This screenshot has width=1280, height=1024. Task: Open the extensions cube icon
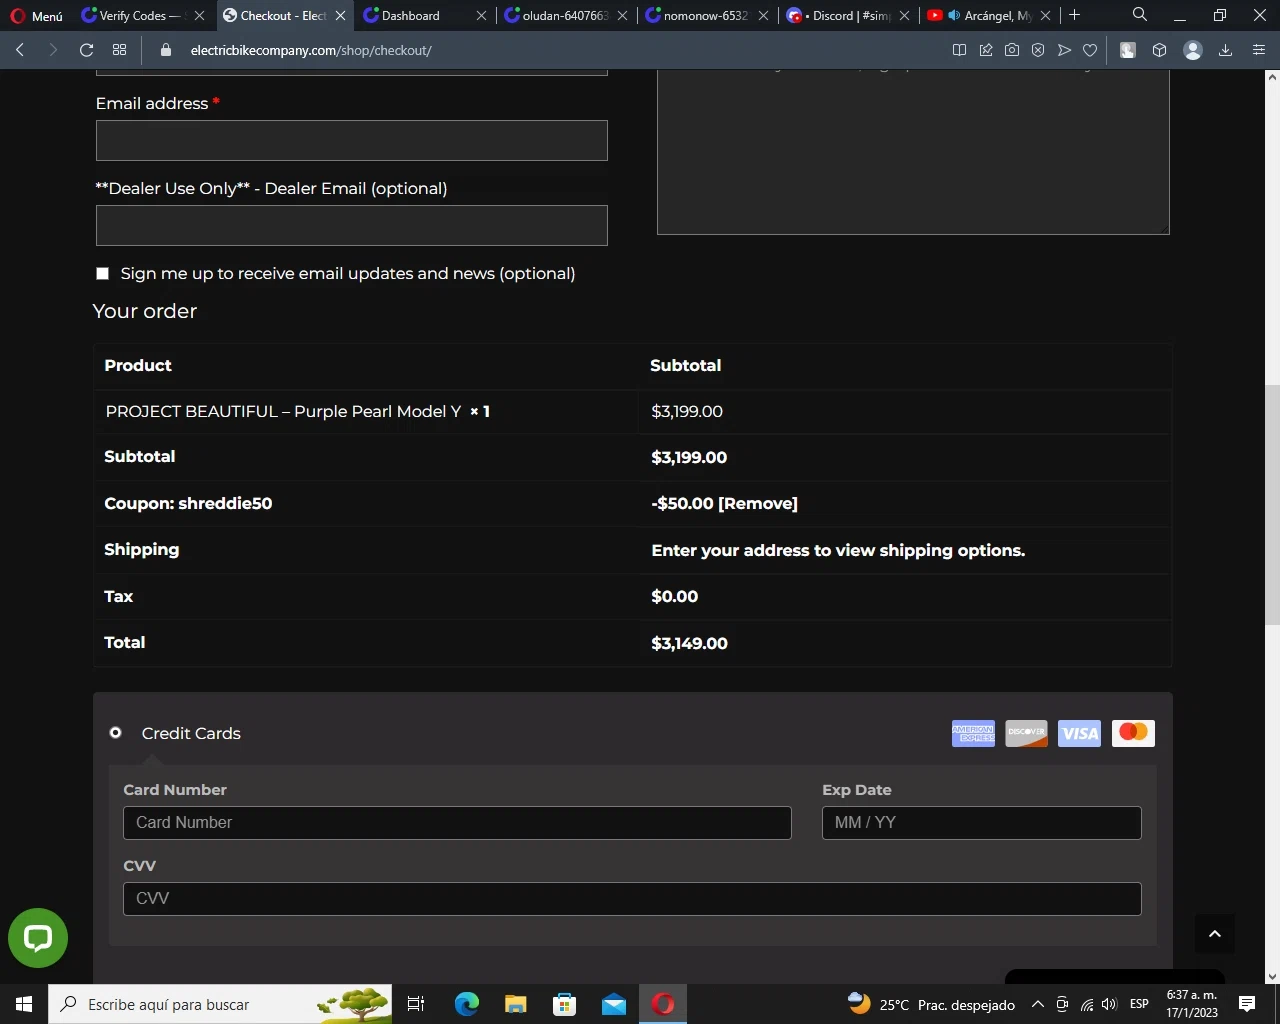1160,50
